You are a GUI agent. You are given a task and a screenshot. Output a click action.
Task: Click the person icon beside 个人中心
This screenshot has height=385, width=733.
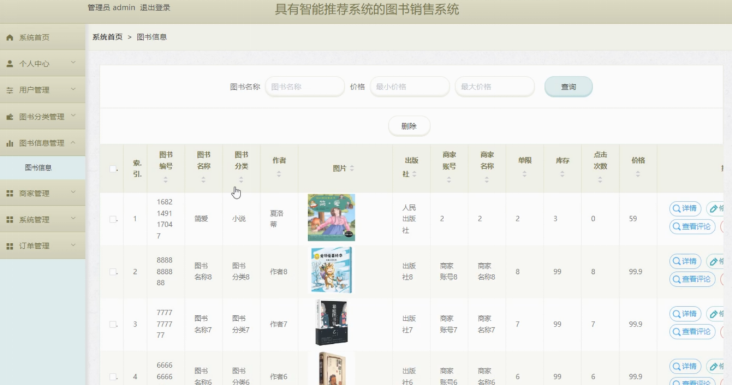pyautogui.click(x=9, y=64)
